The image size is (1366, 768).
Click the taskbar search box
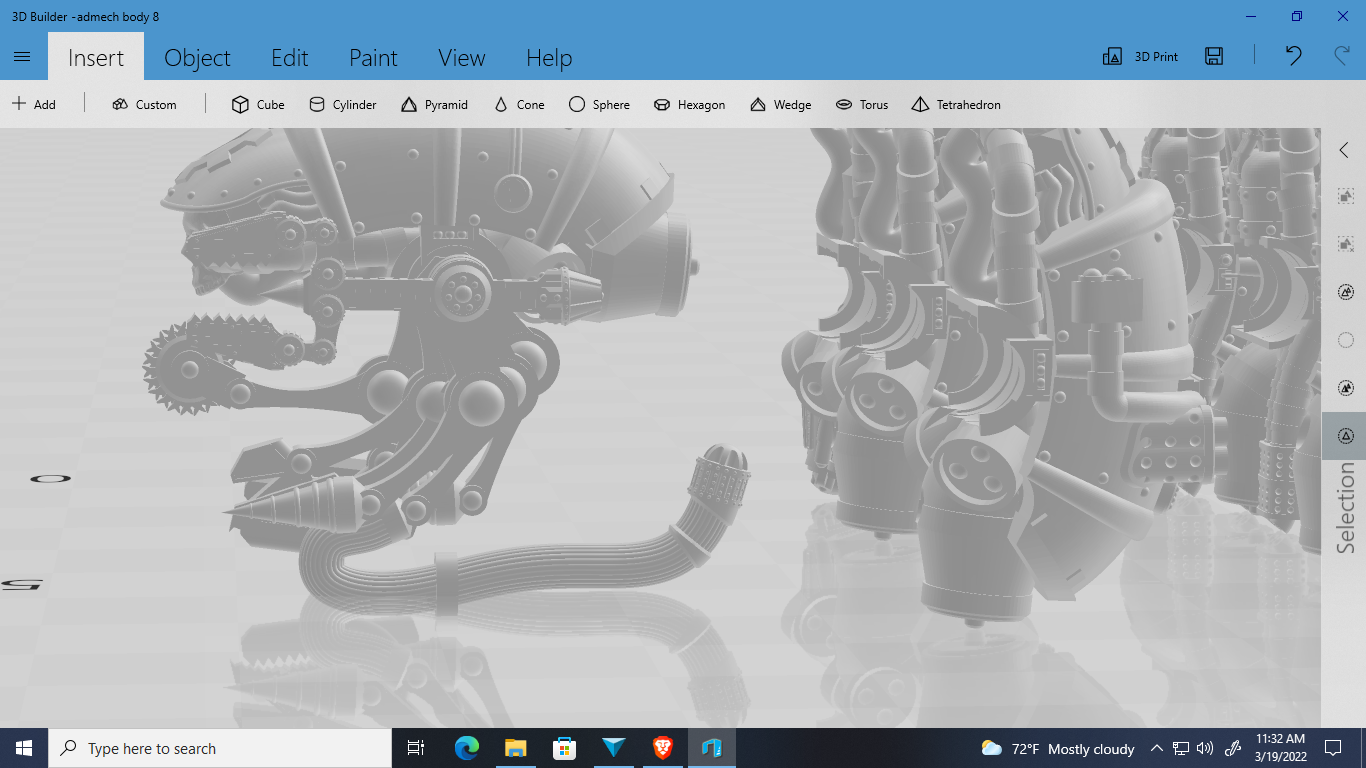point(220,748)
